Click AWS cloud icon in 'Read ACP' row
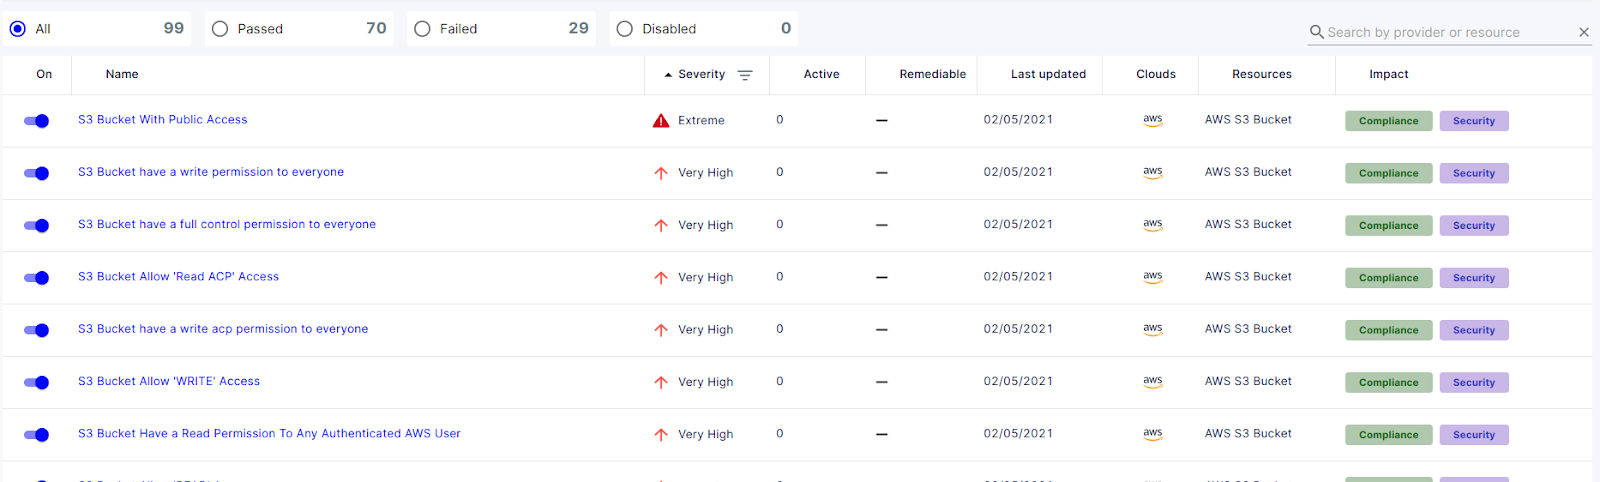Viewport: 1600px width, 482px height. [x=1153, y=277]
